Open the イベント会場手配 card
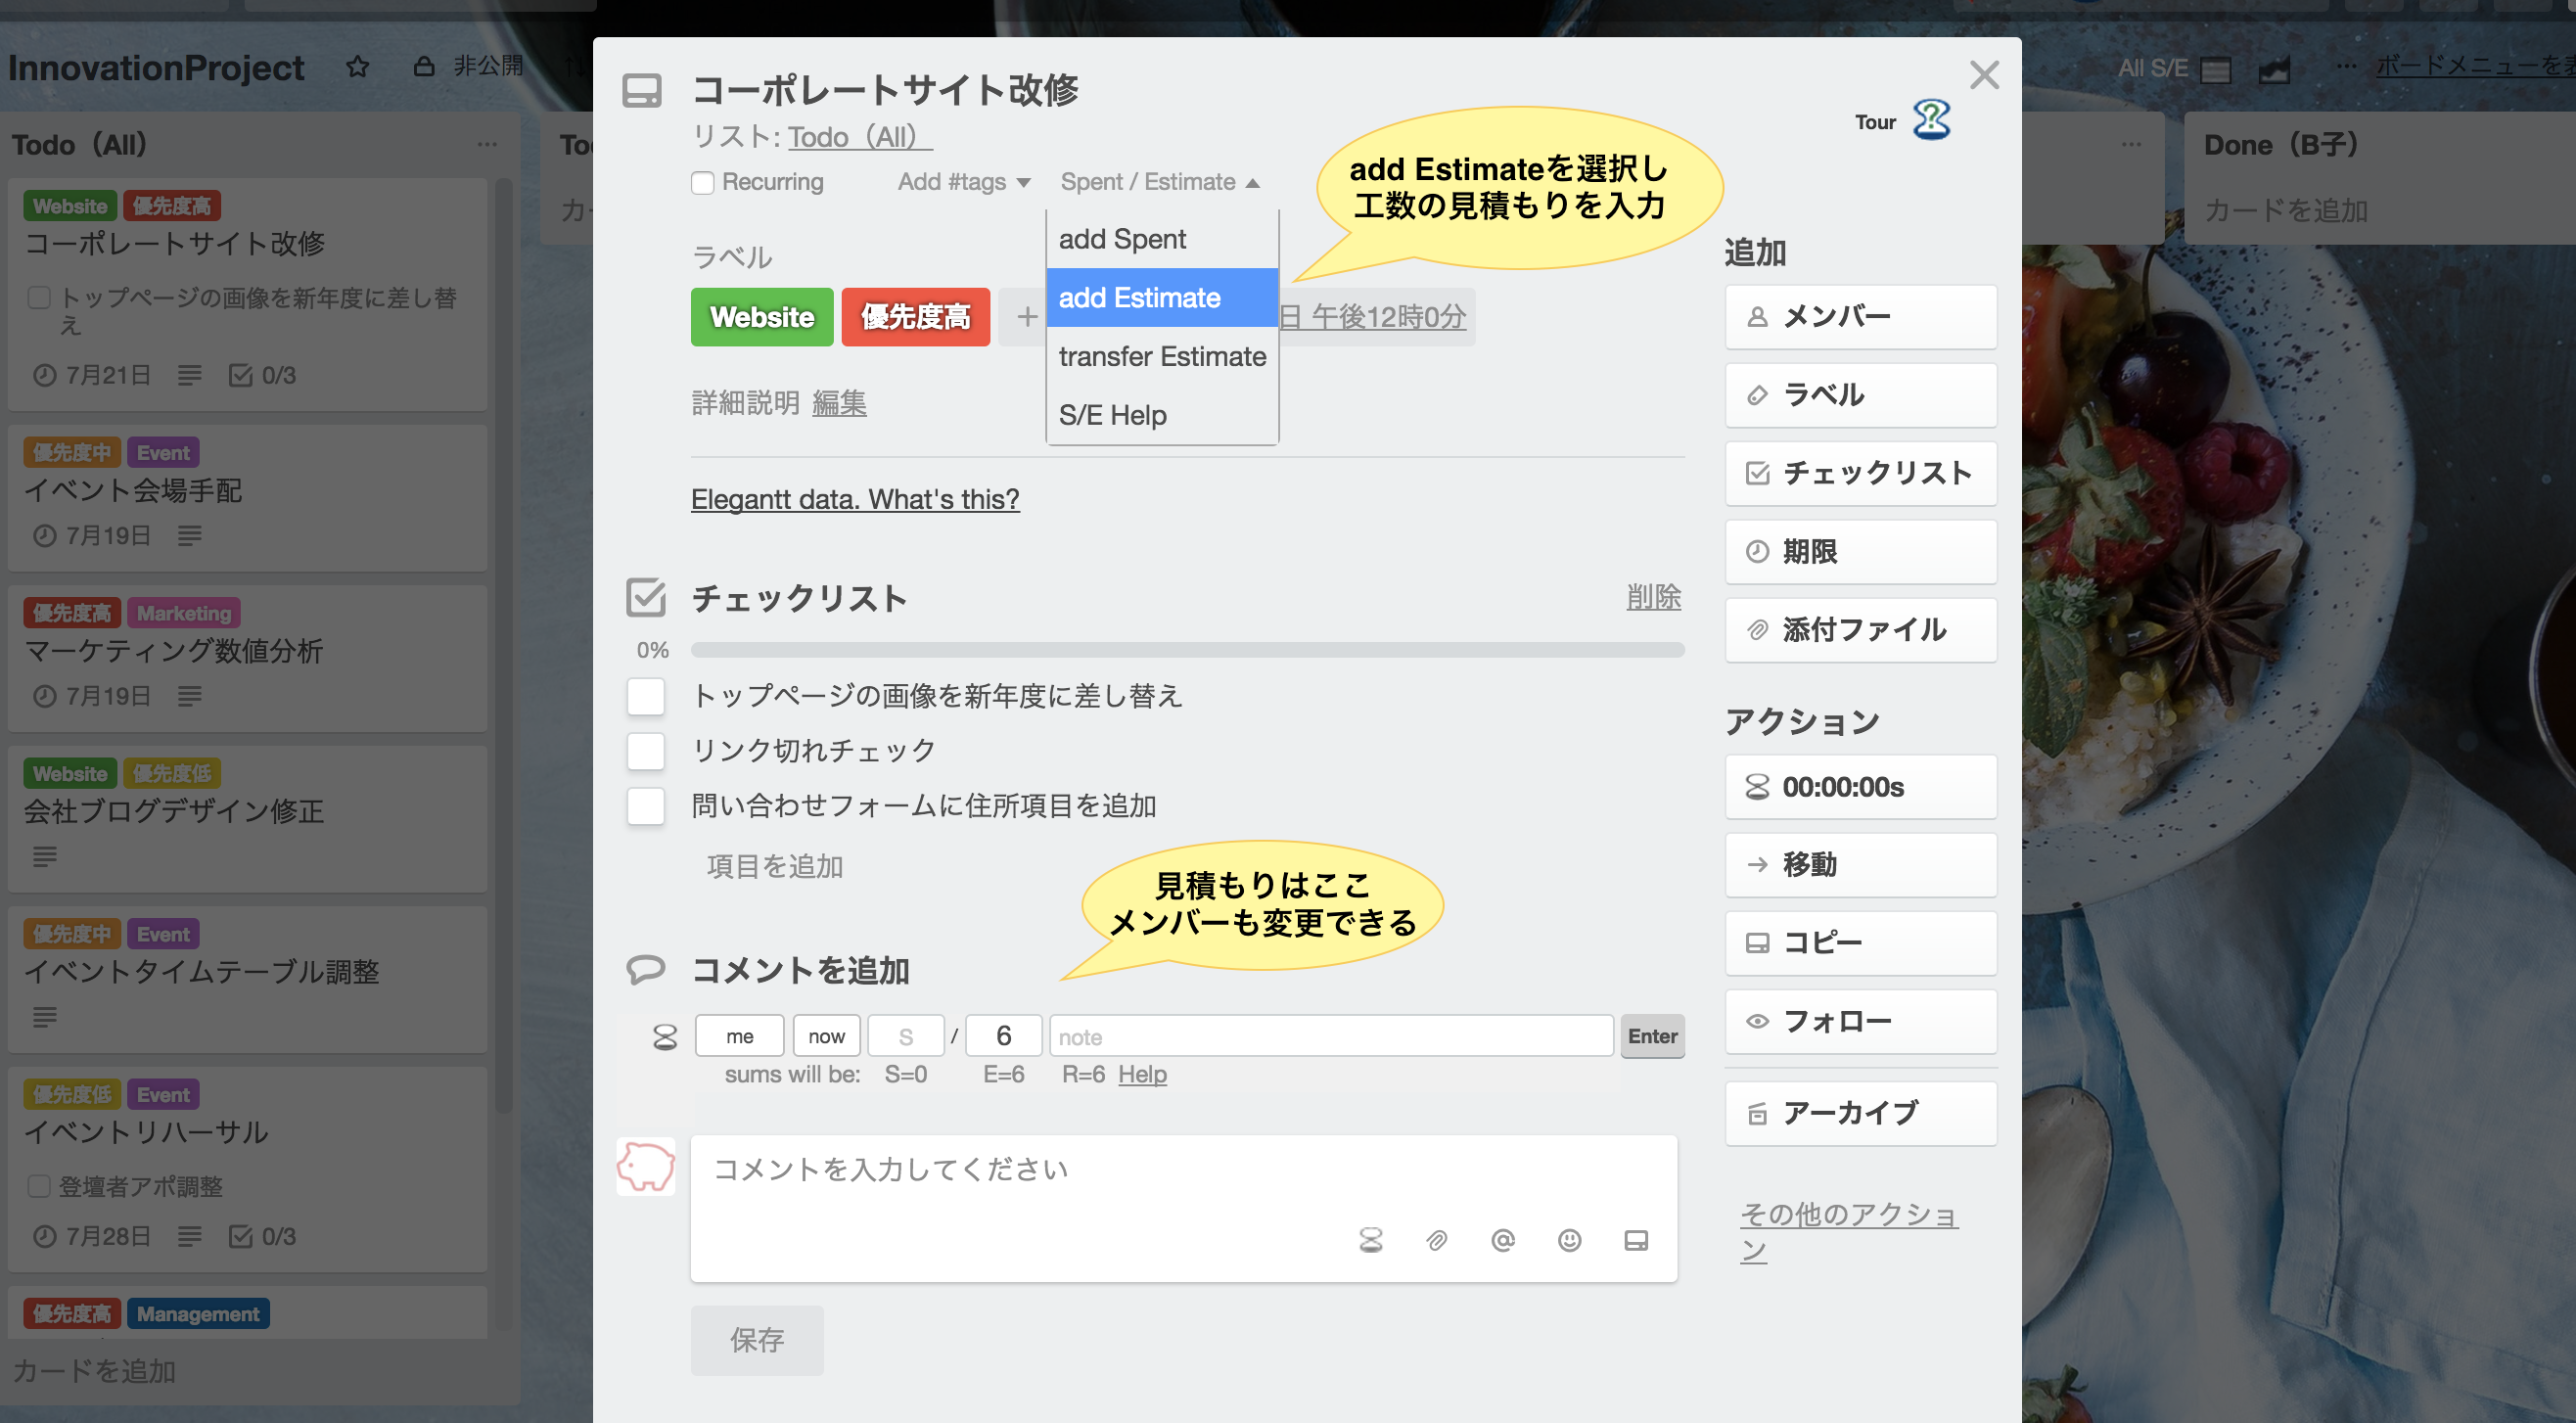This screenshot has height=1423, width=2576. point(248,499)
